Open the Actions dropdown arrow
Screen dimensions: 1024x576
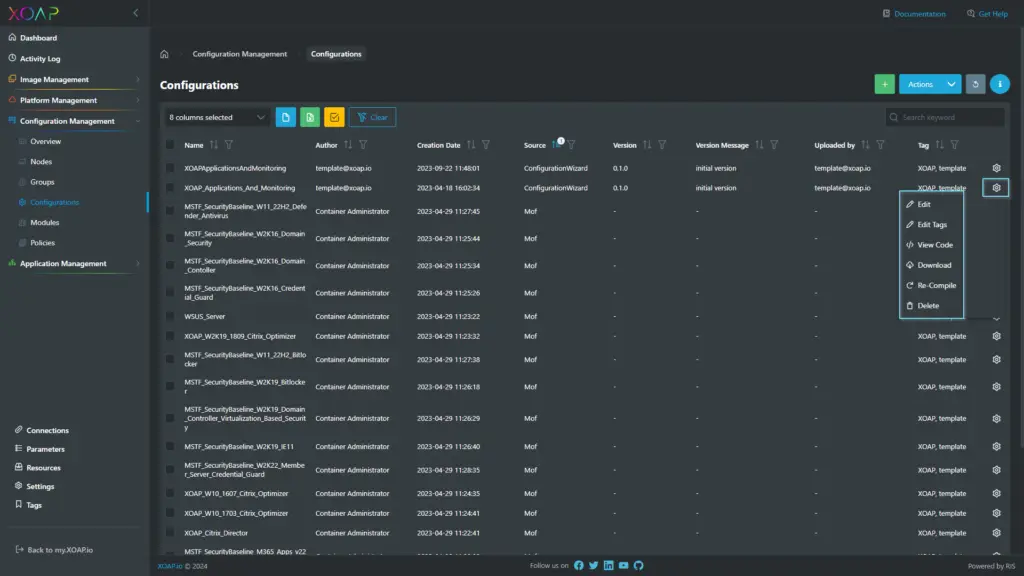coord(951,84)
